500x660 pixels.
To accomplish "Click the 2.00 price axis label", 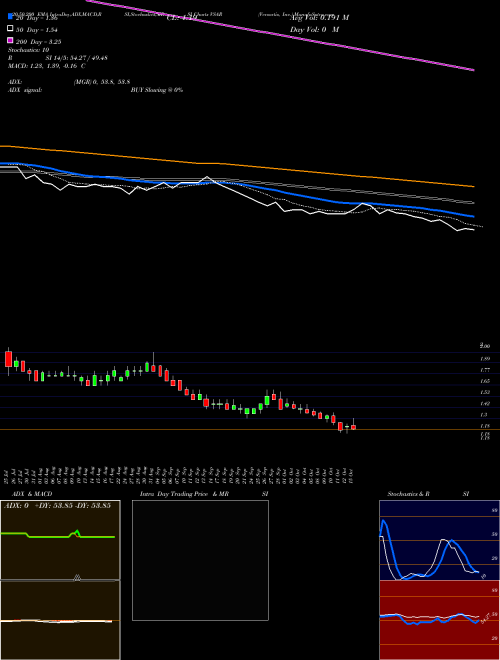I will 485,346.
